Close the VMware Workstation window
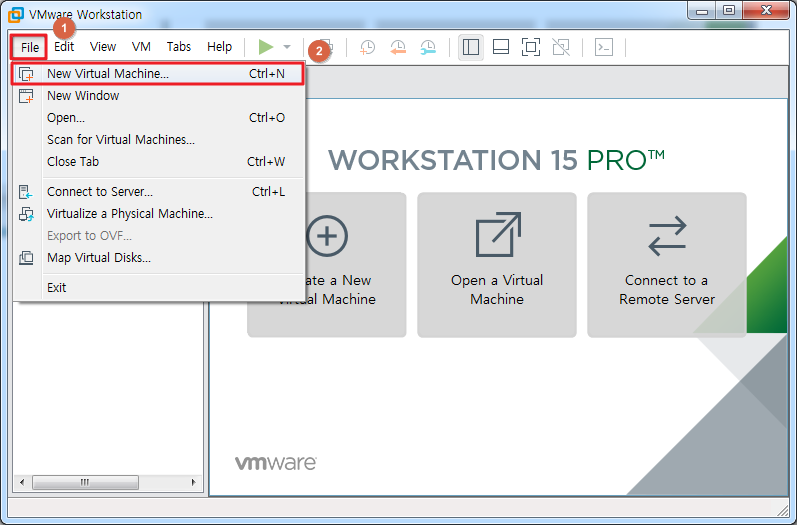The width and height of the screenshot is (797, 525). pyautogui.click(x=767, y=11)
